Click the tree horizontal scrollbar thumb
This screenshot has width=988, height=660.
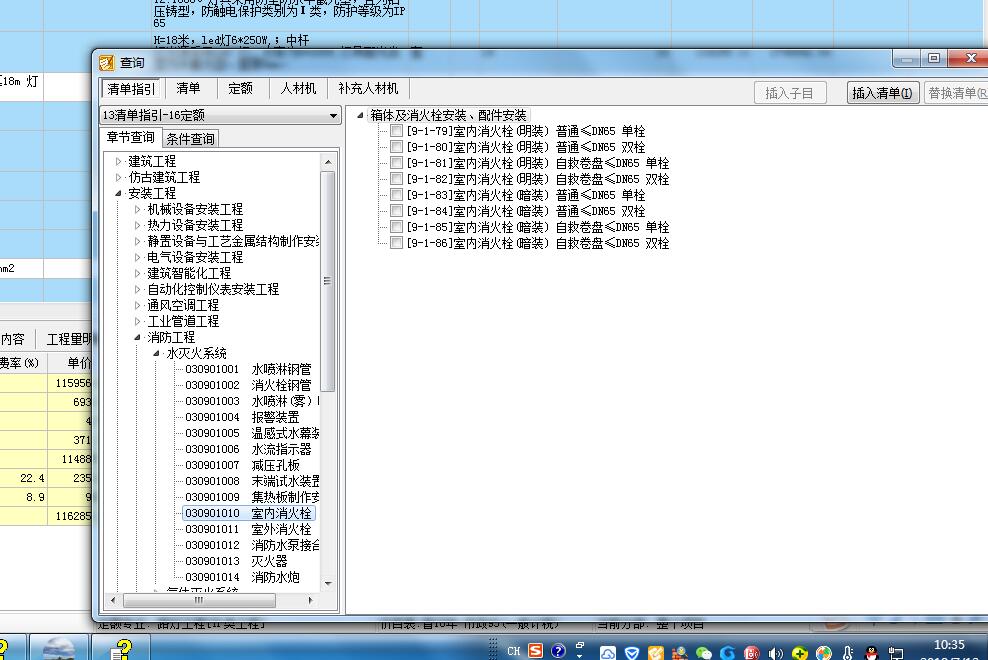coord(199,600)
